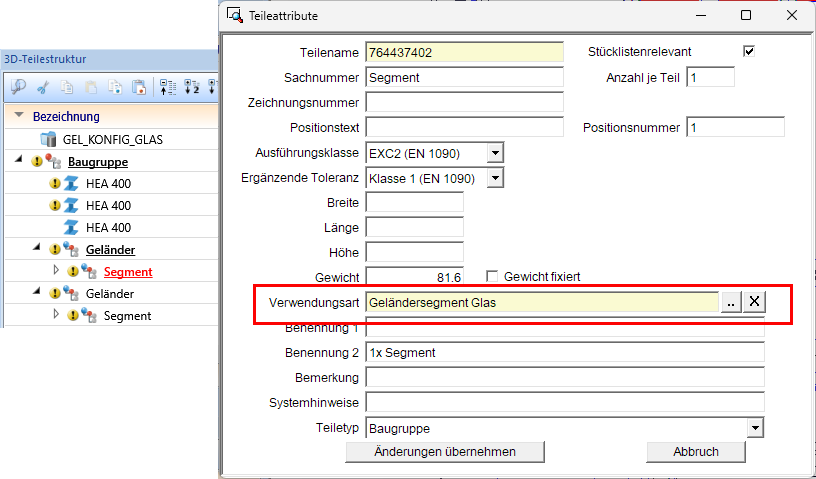Click the Positionstext input field
Image resolution: width=816 pixels, height=479 pixels.
click(x=465, y=128)
